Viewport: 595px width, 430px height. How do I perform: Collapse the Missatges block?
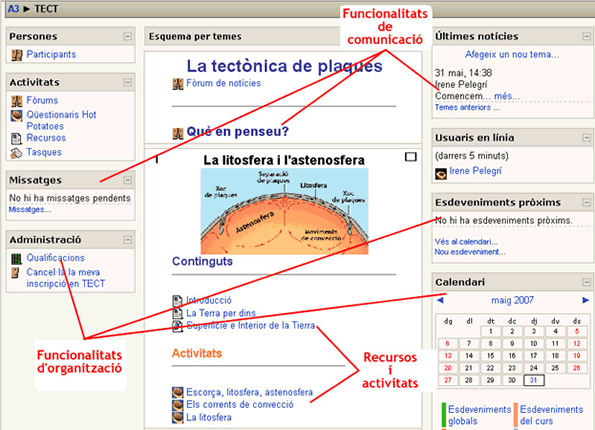point(128,180)
